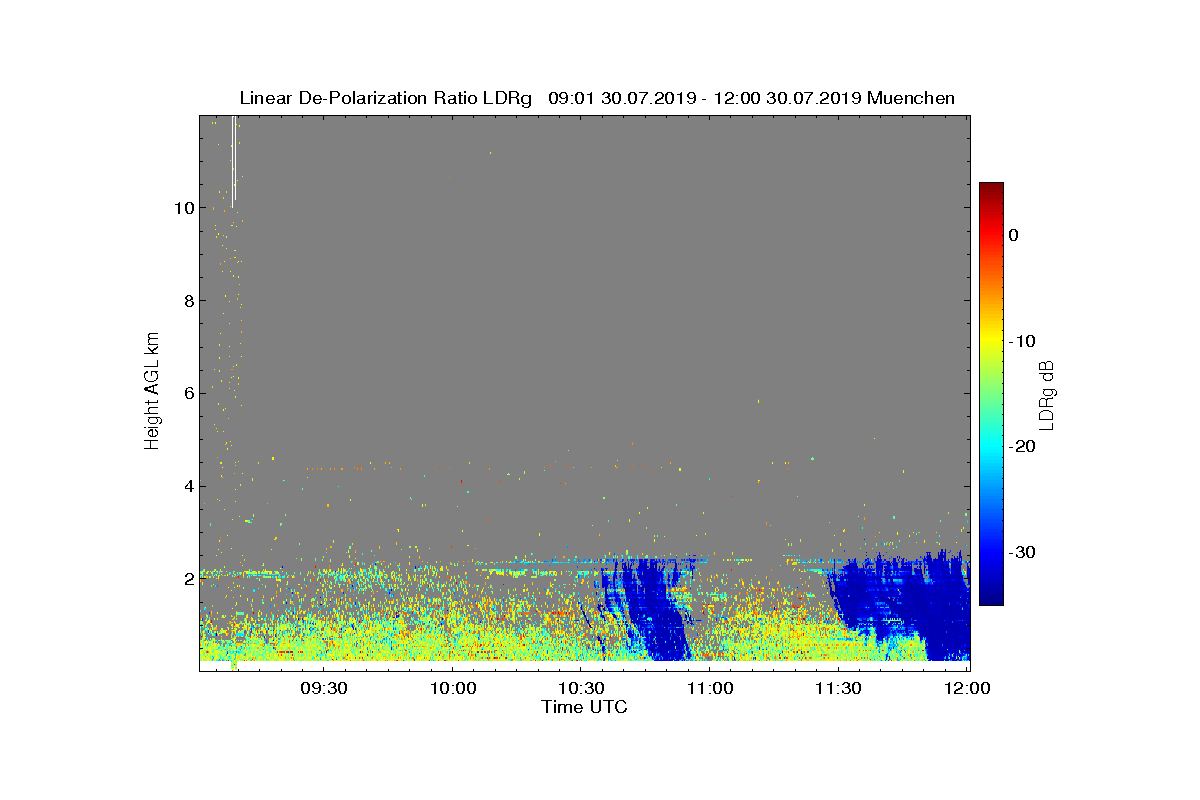The width and height of the screenshot is (1200, 800).
Task: Click the height tick label 2
Action: (188, 579)
